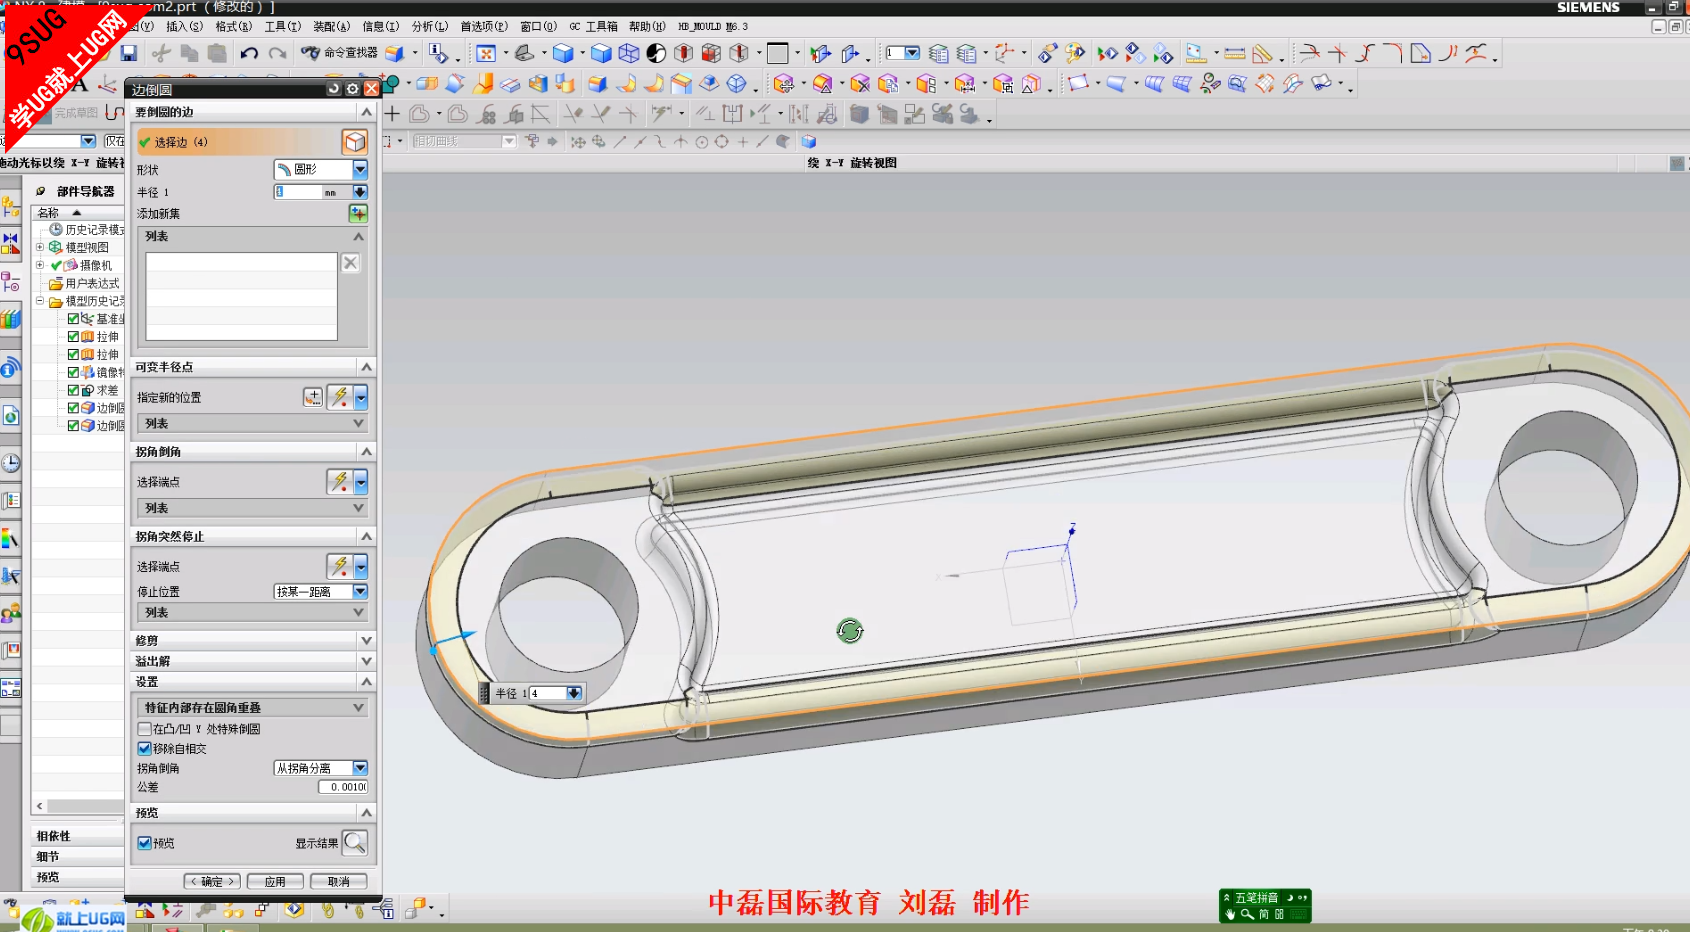Click the select edge cube icon
This screenshot has height=932, width=1690.
pos(355,142)
